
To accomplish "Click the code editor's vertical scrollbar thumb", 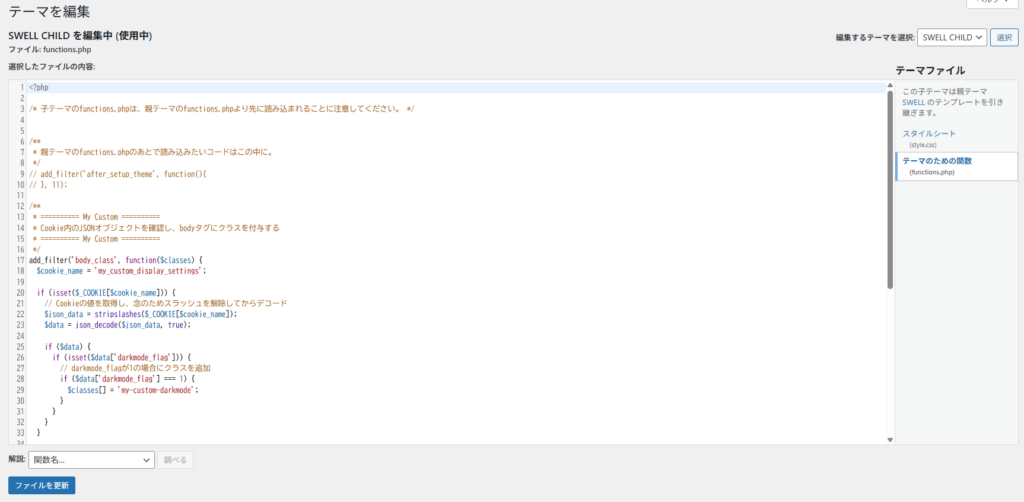I will point(889,190).
